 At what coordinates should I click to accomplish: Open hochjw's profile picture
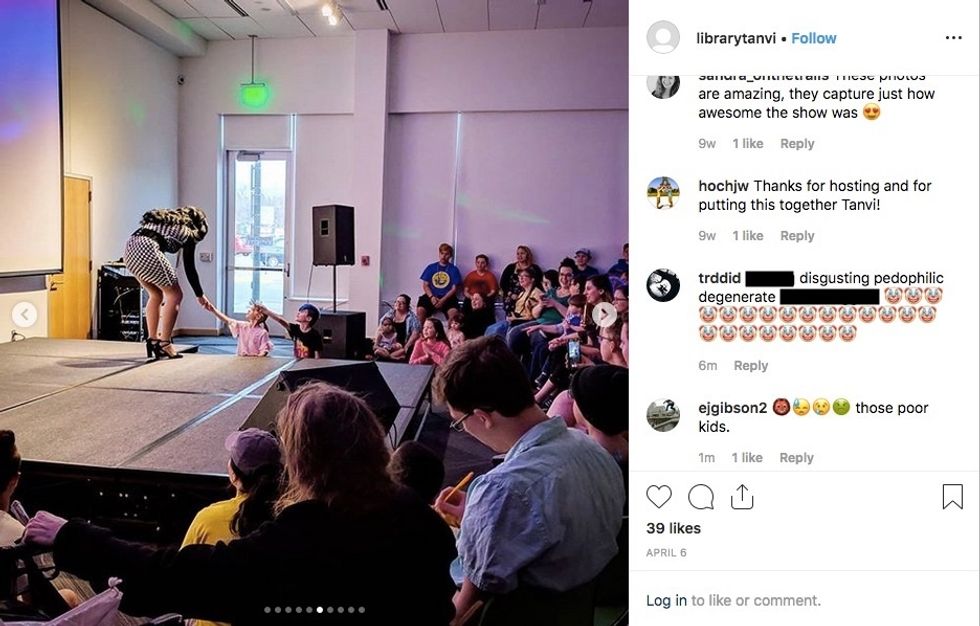pyautogui.click(x=663, y=192)
